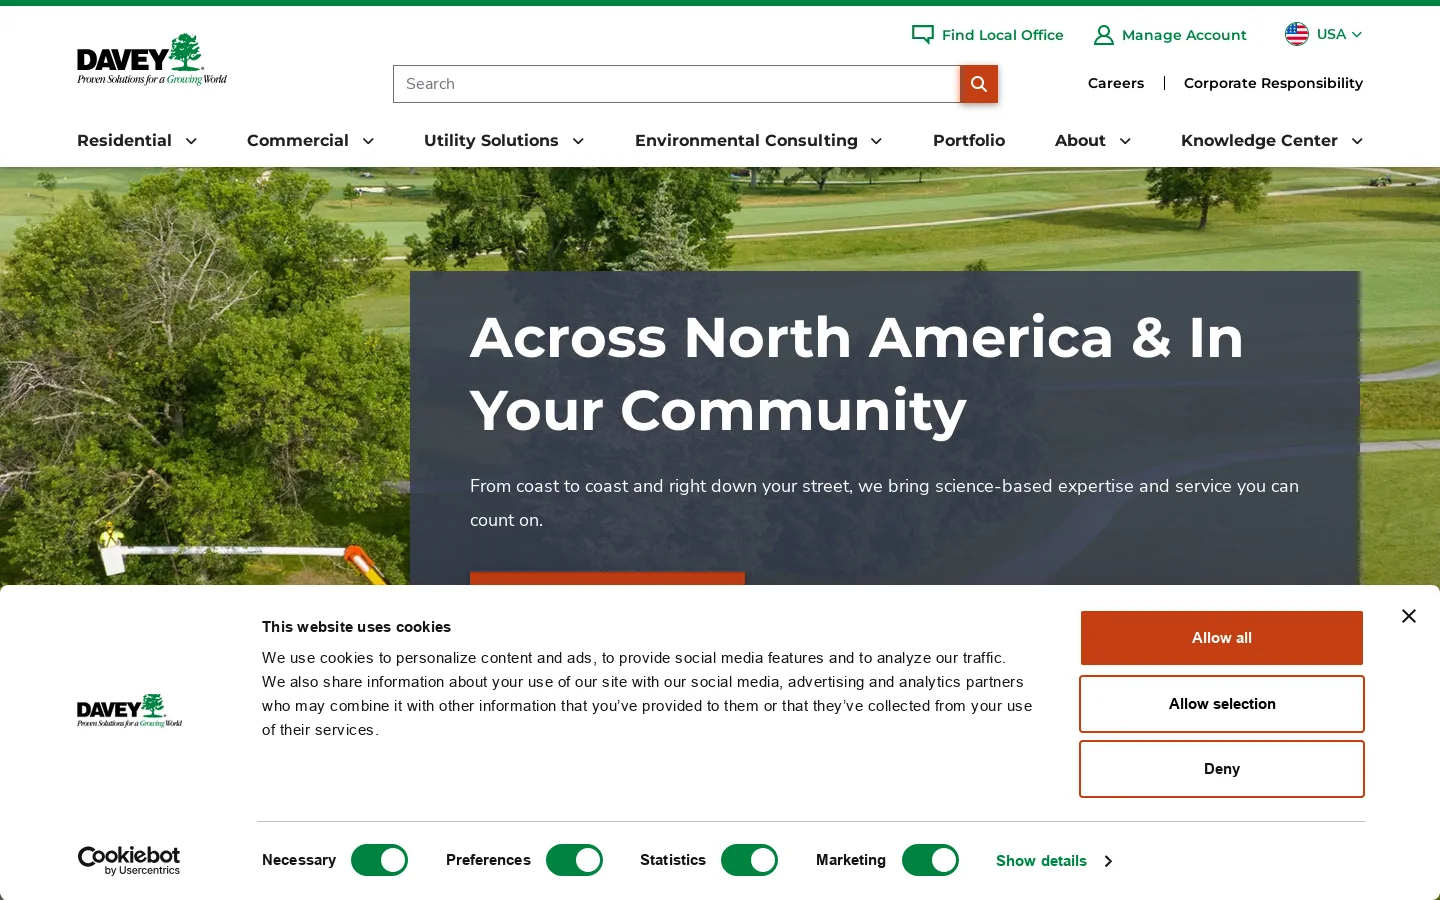Click the hero heading Across North America
This screenshot has width=1440, height=900.
(x=857, y=374)
